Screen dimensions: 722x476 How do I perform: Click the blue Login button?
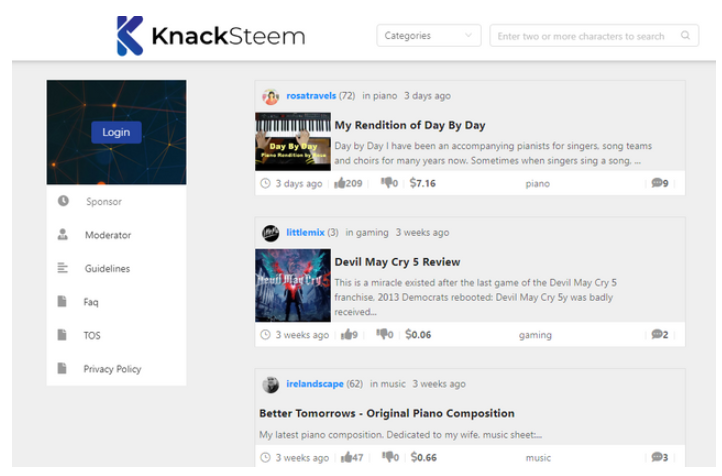coord(116,132)
